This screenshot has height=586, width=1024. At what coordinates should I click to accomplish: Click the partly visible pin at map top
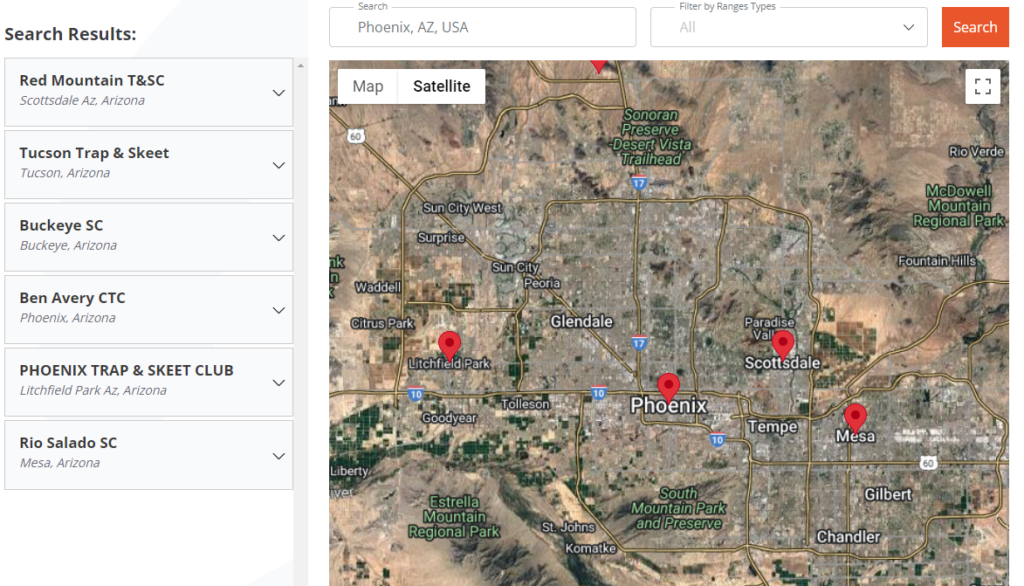(x=599, y=66)
